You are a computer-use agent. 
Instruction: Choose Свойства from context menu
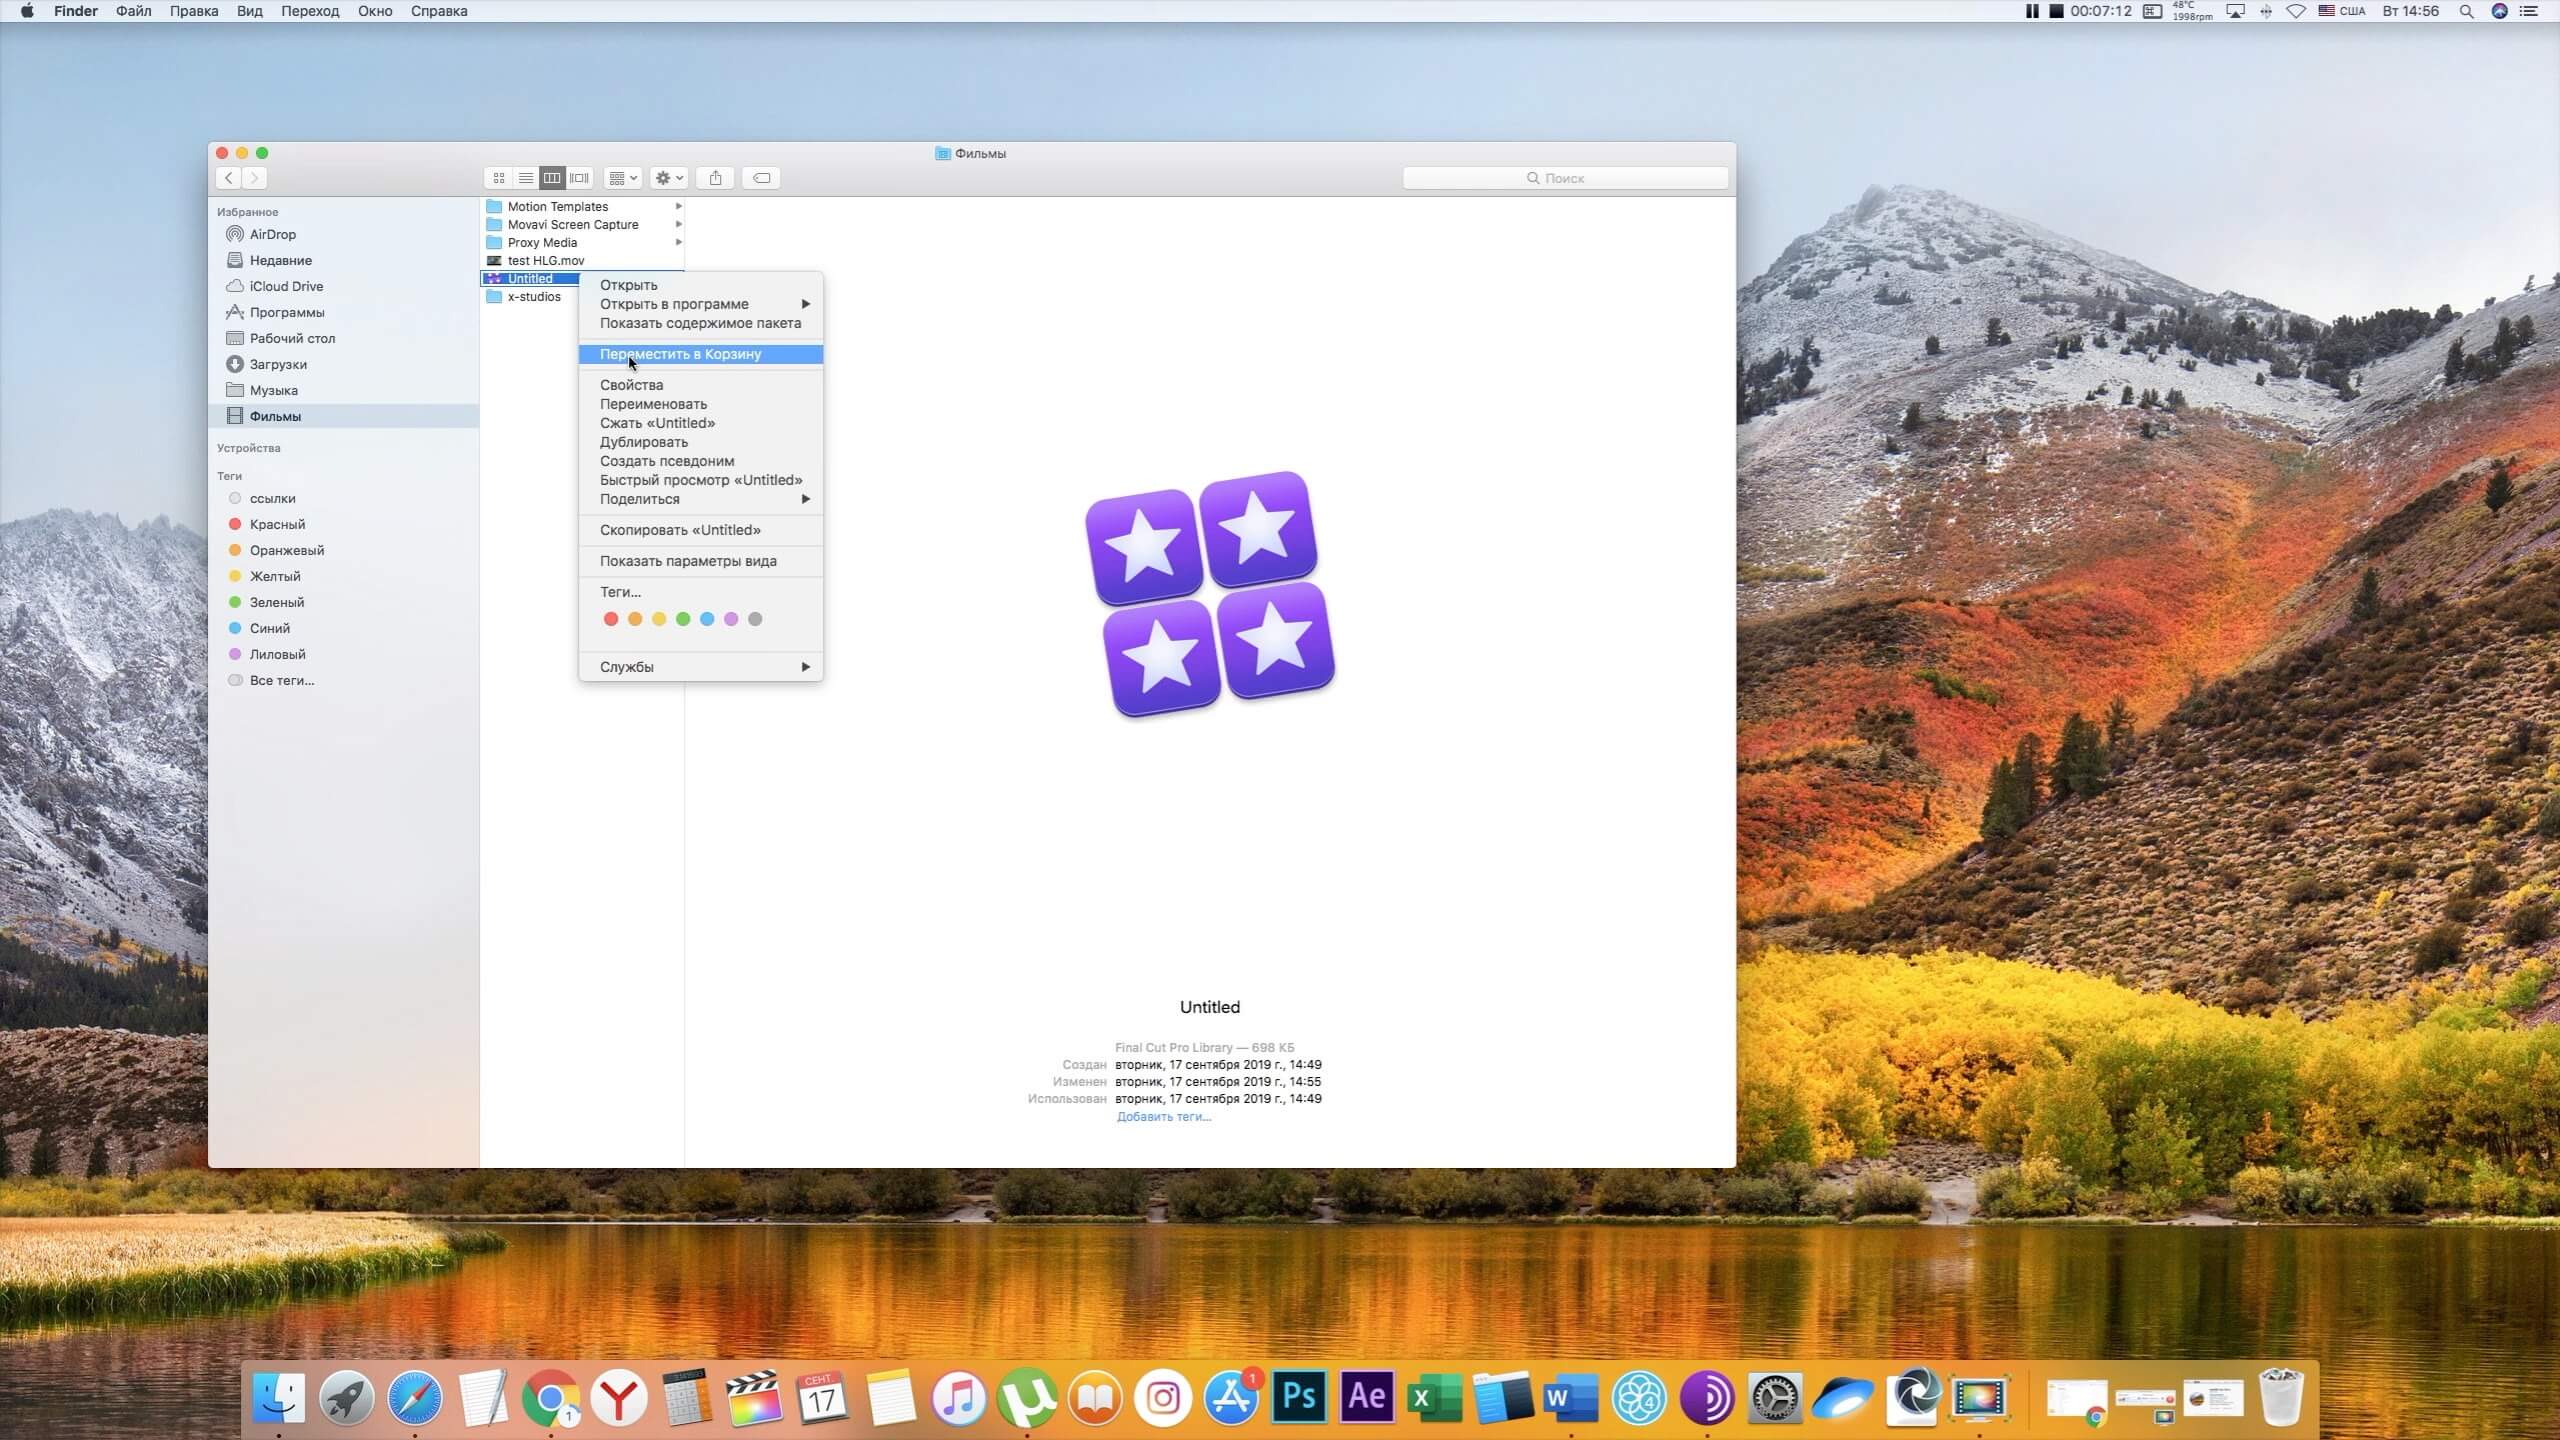pos(700,385)
